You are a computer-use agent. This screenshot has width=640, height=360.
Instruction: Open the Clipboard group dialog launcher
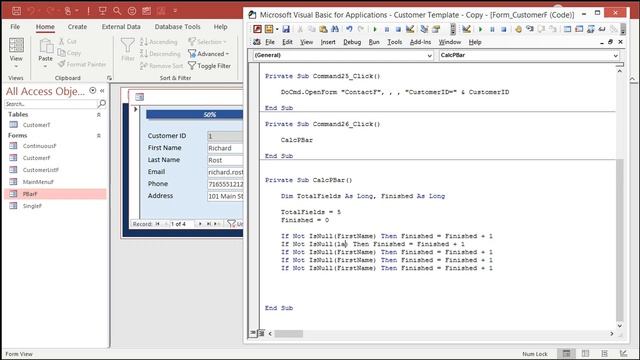[109, 78]
